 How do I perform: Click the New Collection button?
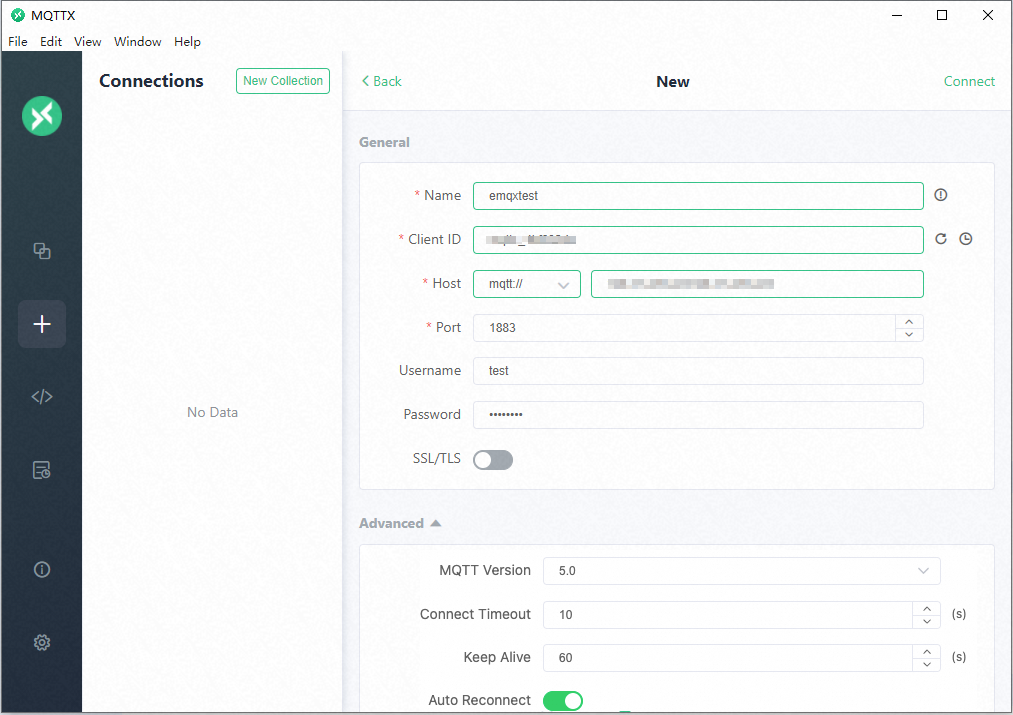coord(283,81)
